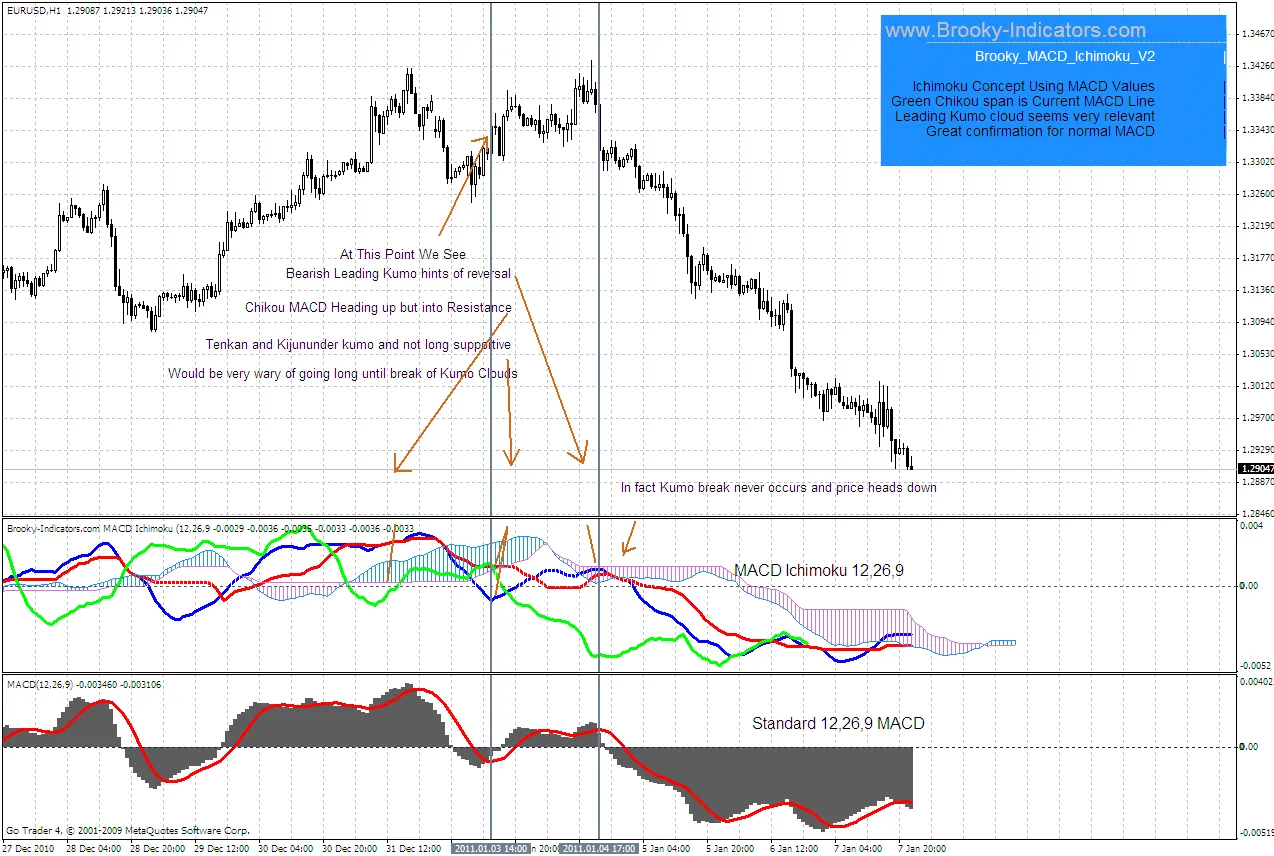The width and height of the screenshot is (1274, 856).
Task: Click the 2011.01.04 17:00 time marker
Action: pos(598,848)
